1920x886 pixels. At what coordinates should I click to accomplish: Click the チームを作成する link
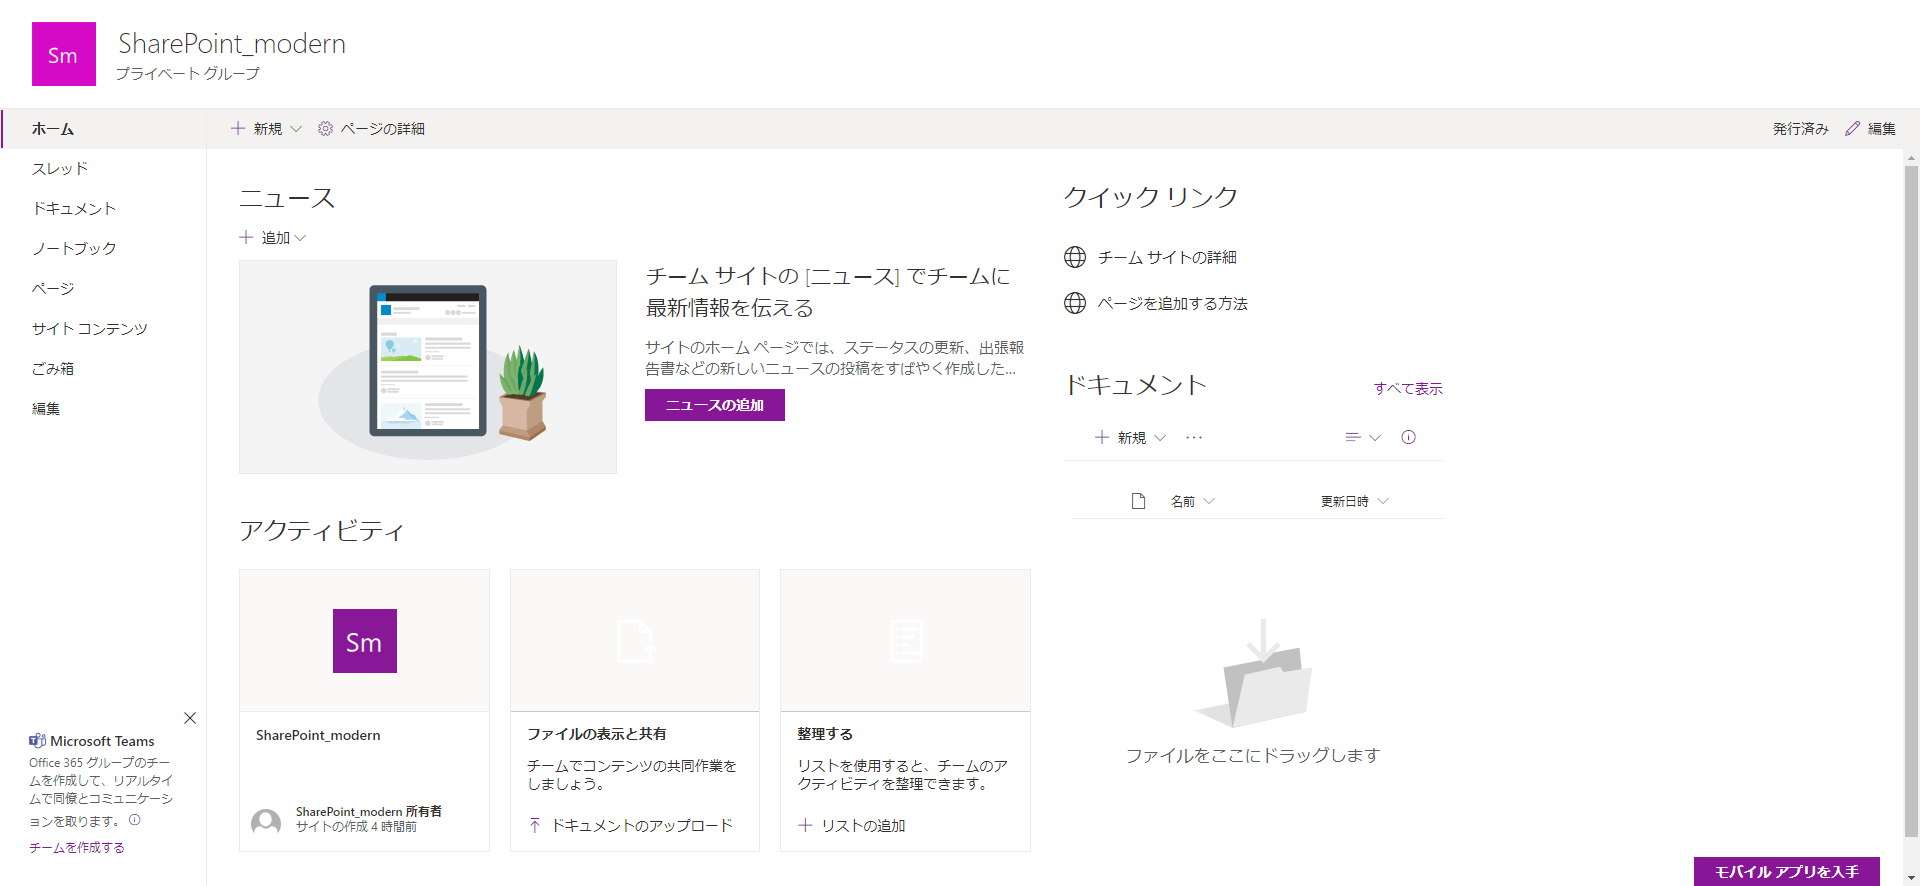[77, 847]
